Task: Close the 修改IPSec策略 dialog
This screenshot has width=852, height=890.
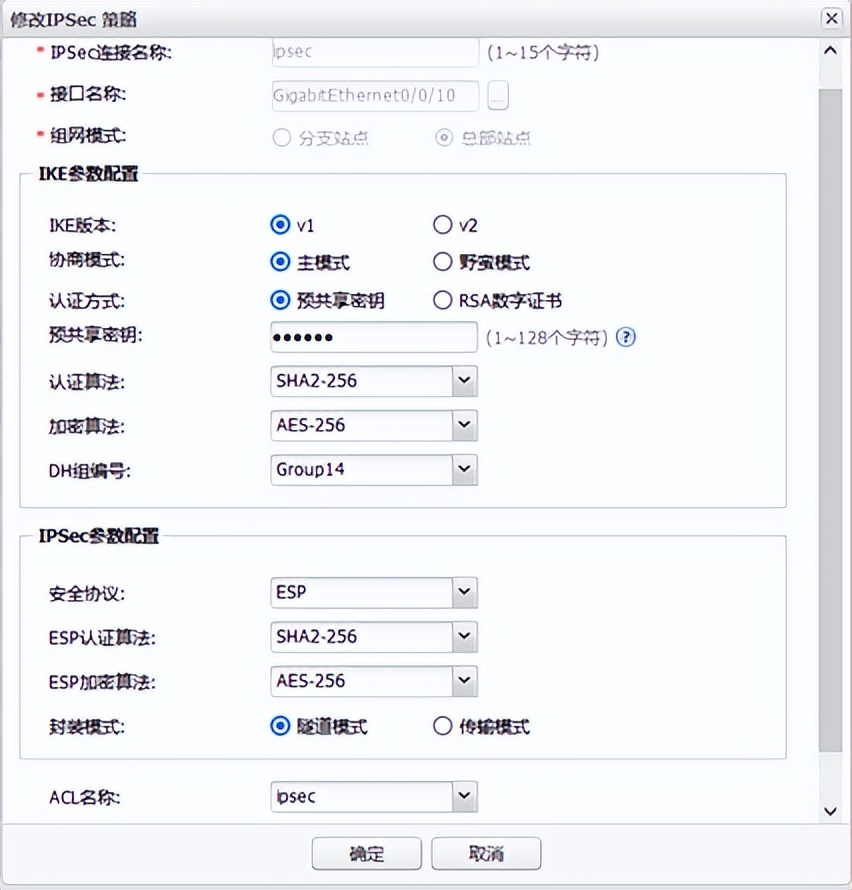Action: click(x=831, y=18)
